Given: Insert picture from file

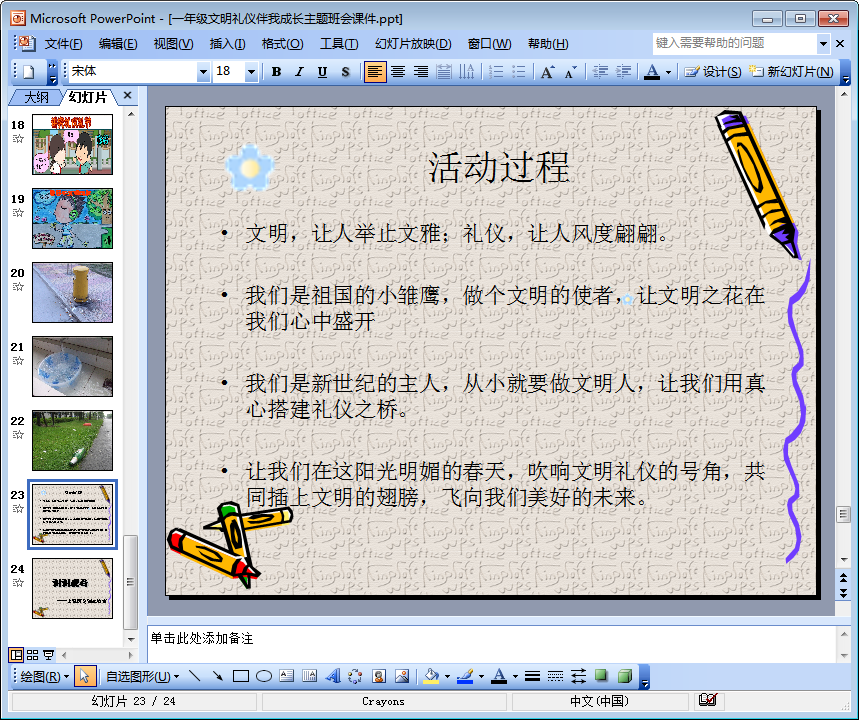Looking at the screenshot, I should point(402,676).
